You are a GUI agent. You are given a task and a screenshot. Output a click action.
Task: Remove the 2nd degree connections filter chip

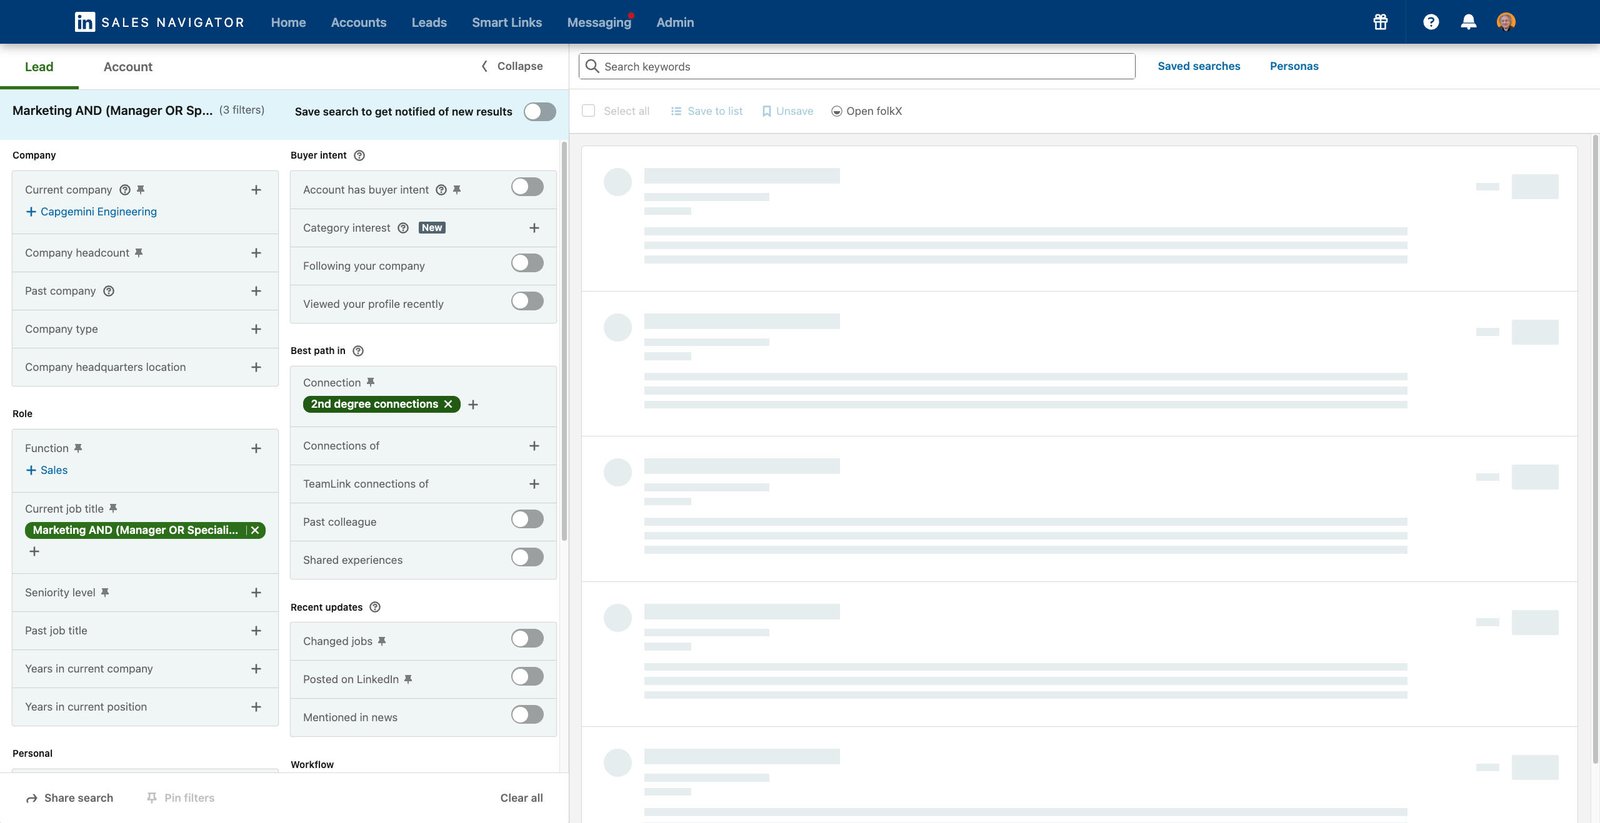point(448,404)
